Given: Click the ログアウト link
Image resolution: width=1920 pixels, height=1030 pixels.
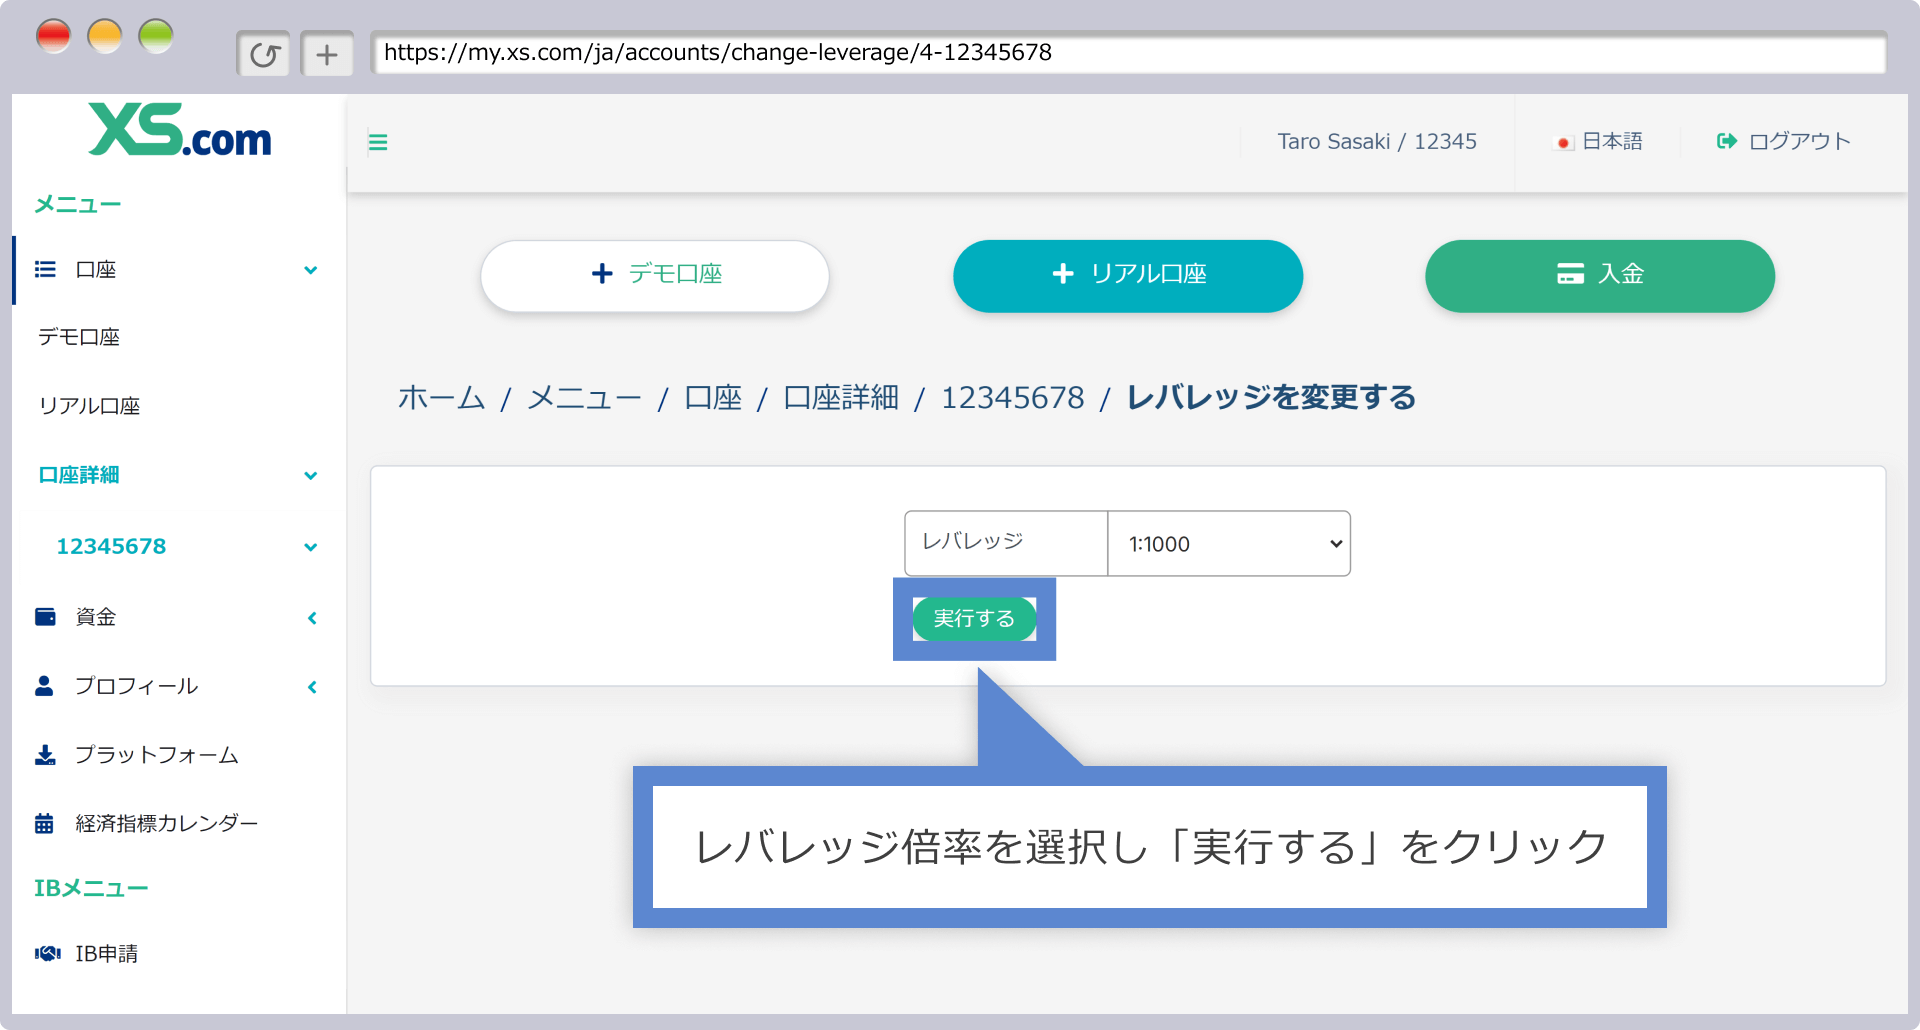Looking at the screenshot, I should [x=1784, y=141].
